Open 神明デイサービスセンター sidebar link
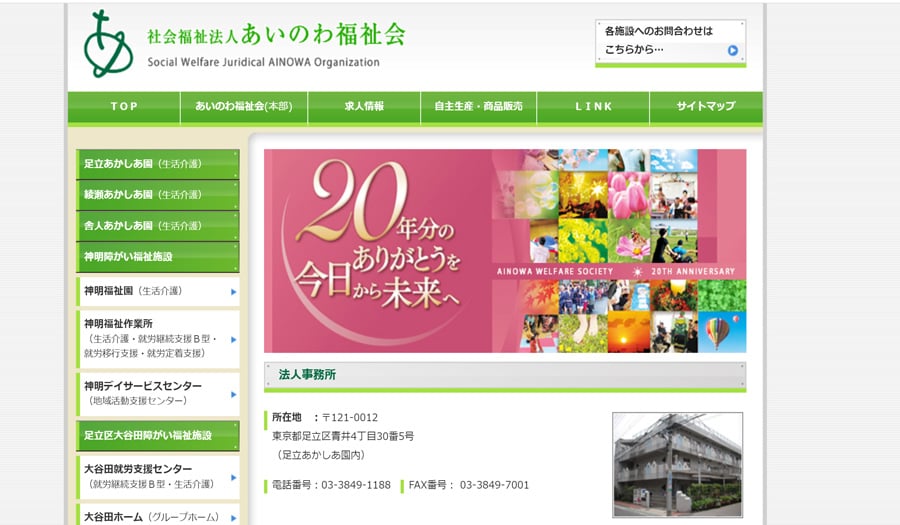 [x=158, y=394]
